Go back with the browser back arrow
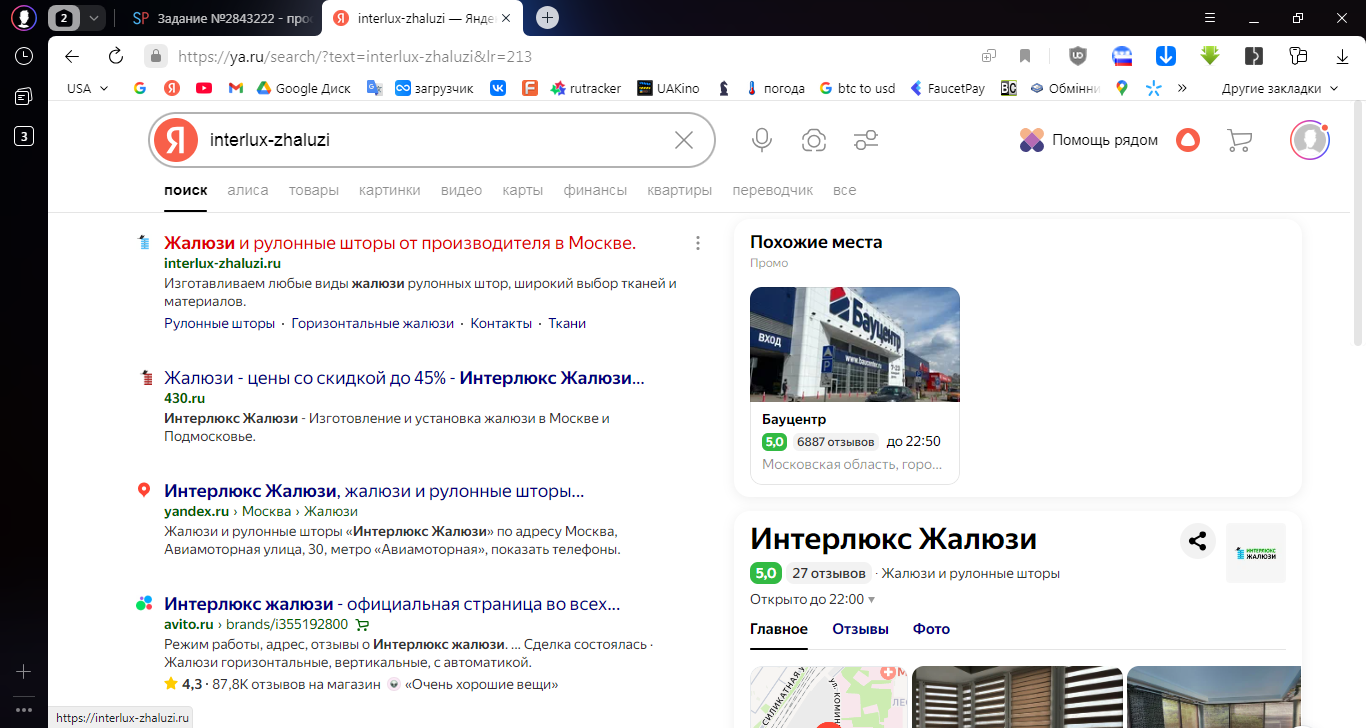This screenshot has height=728, width=1366. point(72,56)
